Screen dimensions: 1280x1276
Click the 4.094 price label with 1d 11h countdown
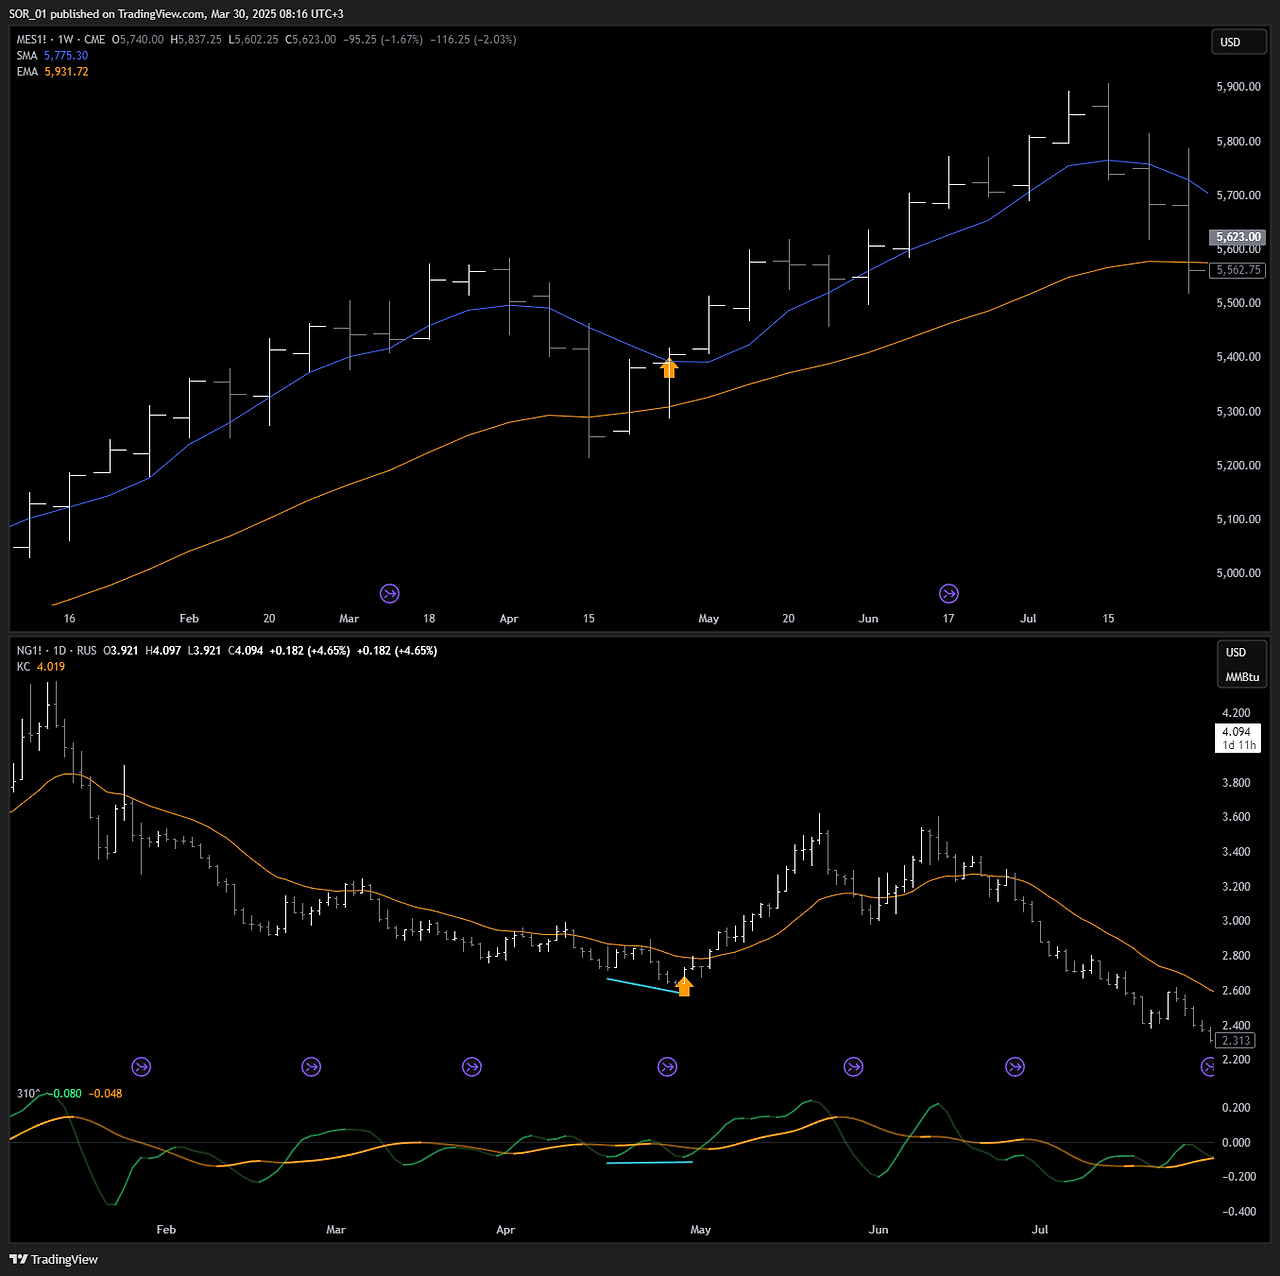pos(1237,738)
